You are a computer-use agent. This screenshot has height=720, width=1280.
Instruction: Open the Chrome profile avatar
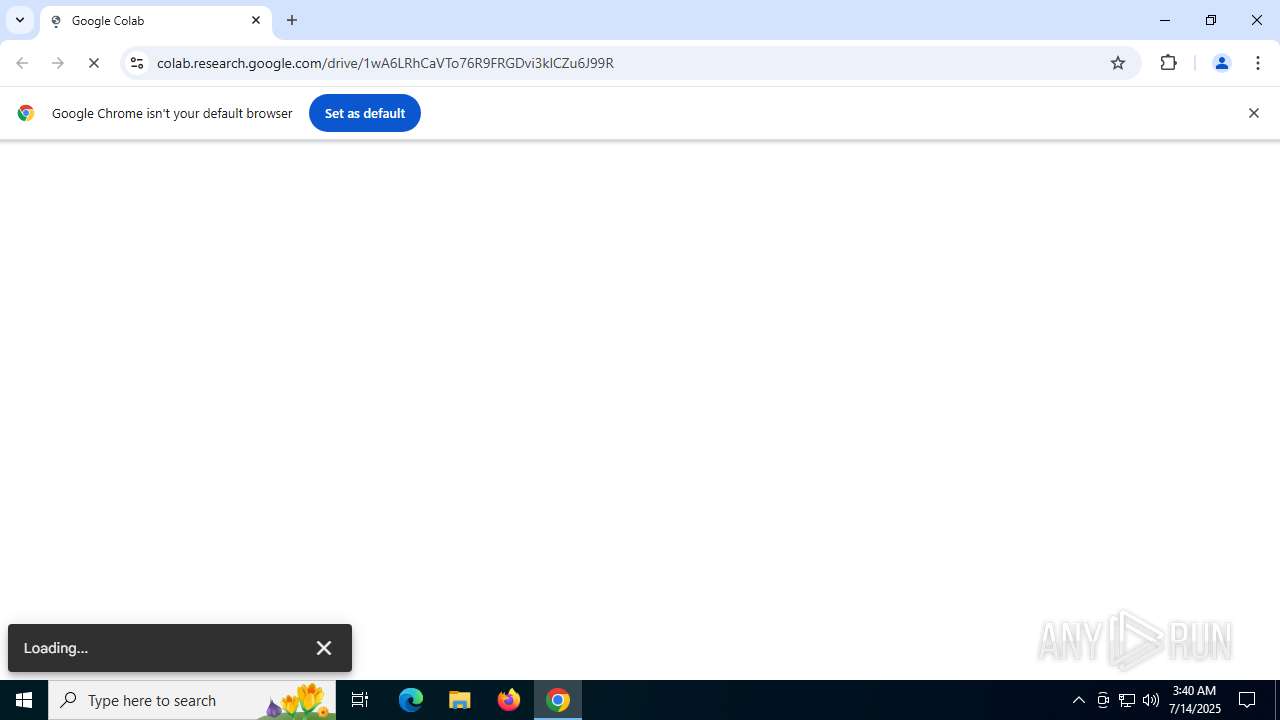[1221, 63]
